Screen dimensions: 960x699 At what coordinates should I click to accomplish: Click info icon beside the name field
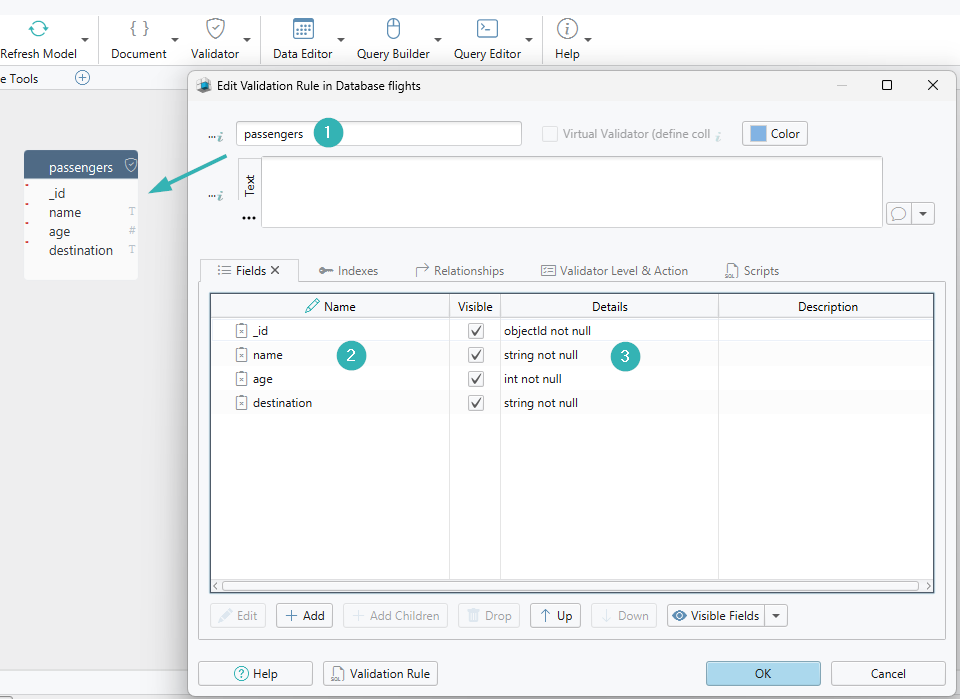[216, 137]
